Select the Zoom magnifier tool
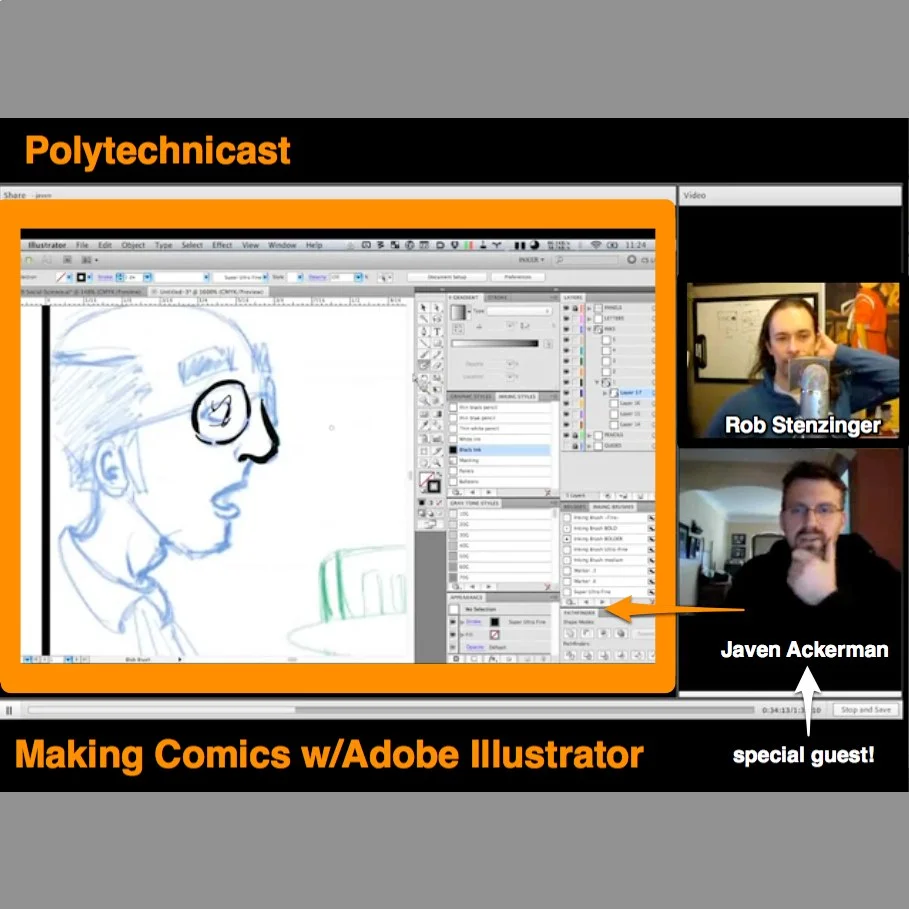The image size is (909, 910). pos(437,463)
